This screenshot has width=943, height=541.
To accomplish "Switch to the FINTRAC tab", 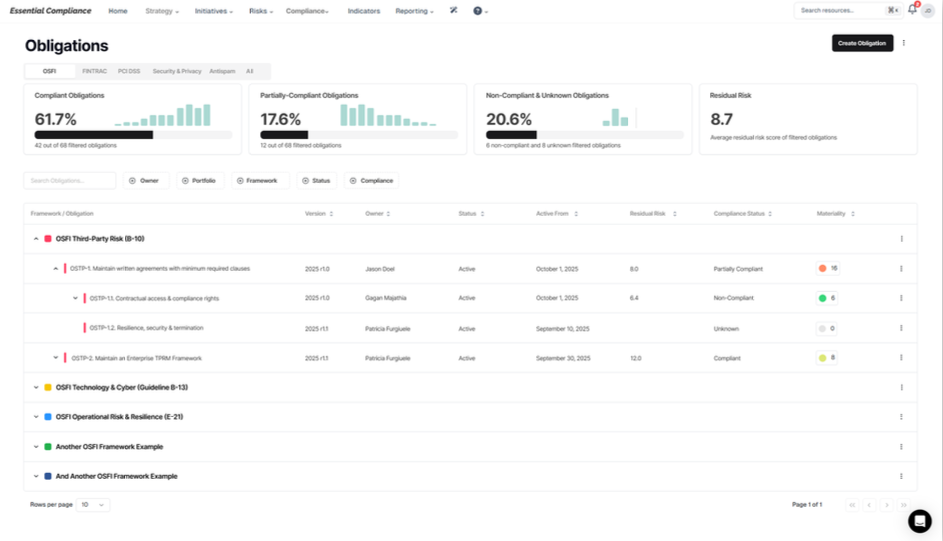I will (x=94, y=71).
